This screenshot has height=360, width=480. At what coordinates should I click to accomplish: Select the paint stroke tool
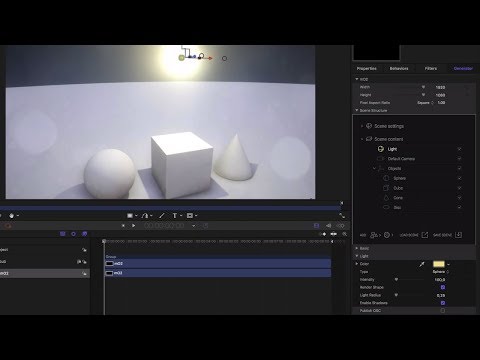coord(162,216)
